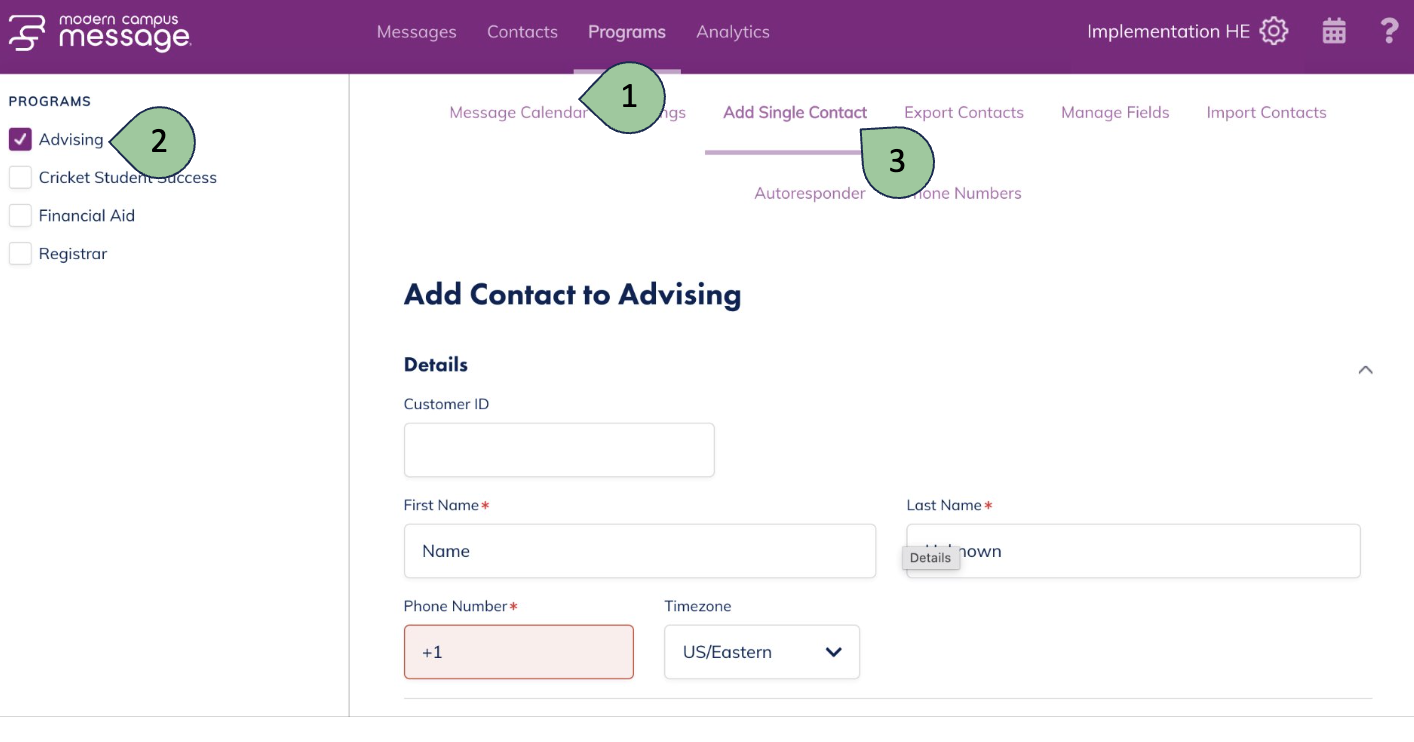This screenshot has height=742, width=1414.
Task: Focus the First Name text field
Action: pos(639,551)
